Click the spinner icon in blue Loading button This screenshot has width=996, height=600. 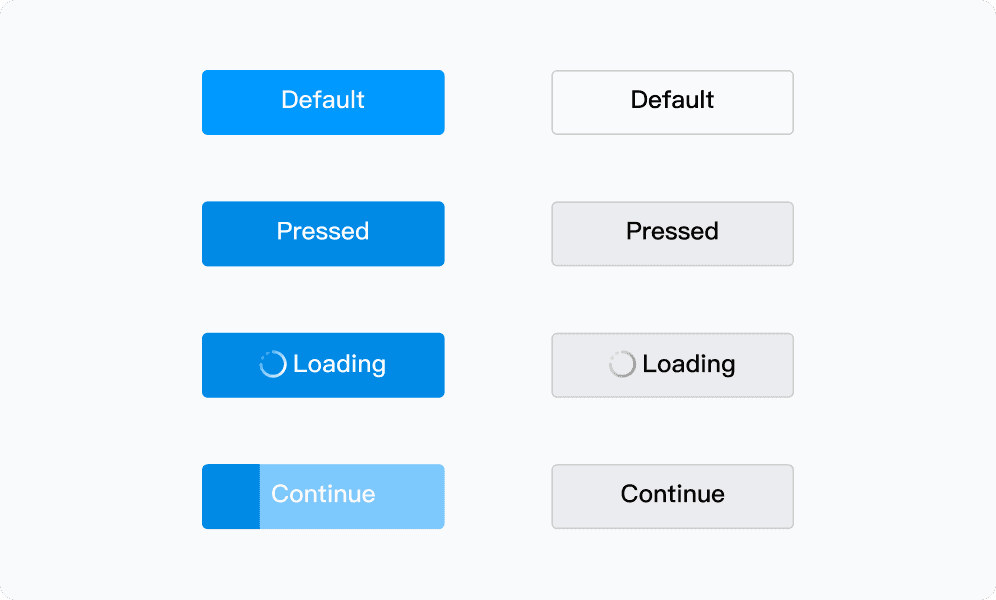coord(273,364)
